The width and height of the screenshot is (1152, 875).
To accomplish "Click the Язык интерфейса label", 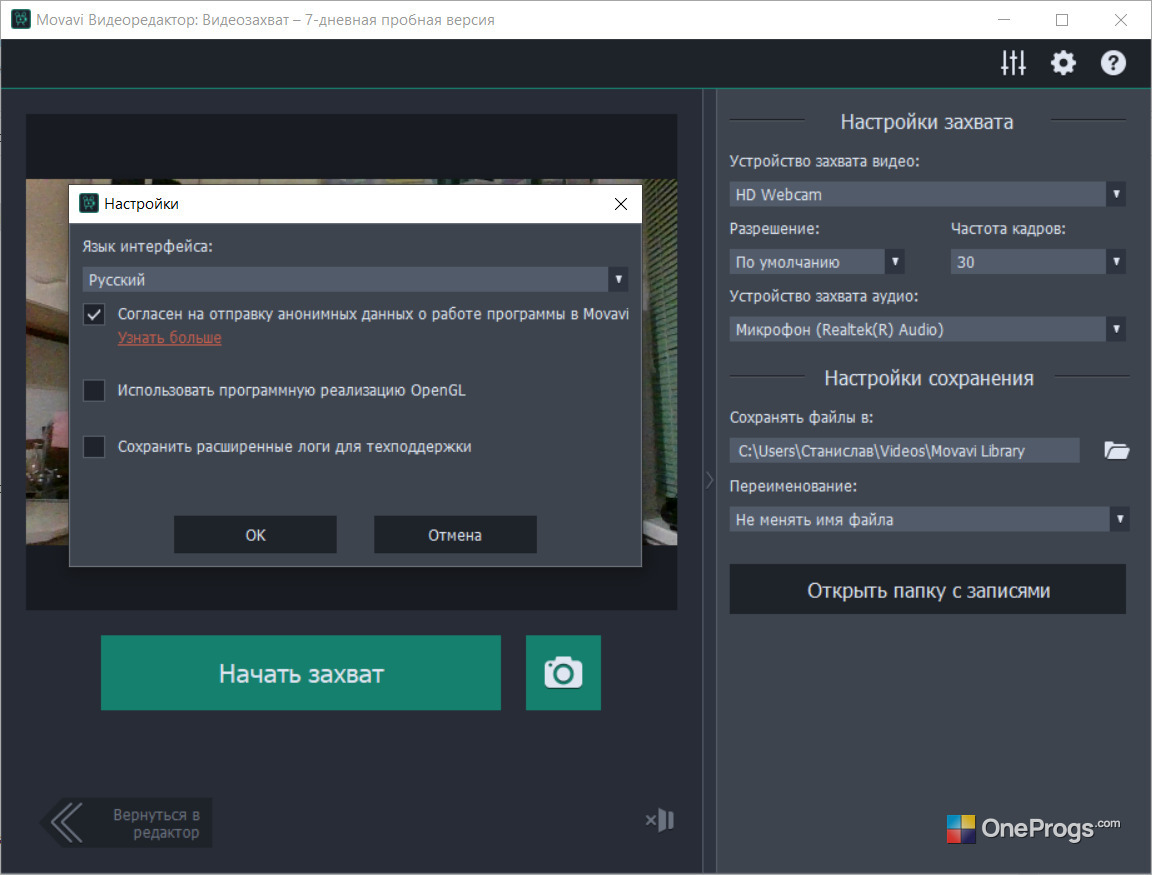I will (x=147, y=246).
